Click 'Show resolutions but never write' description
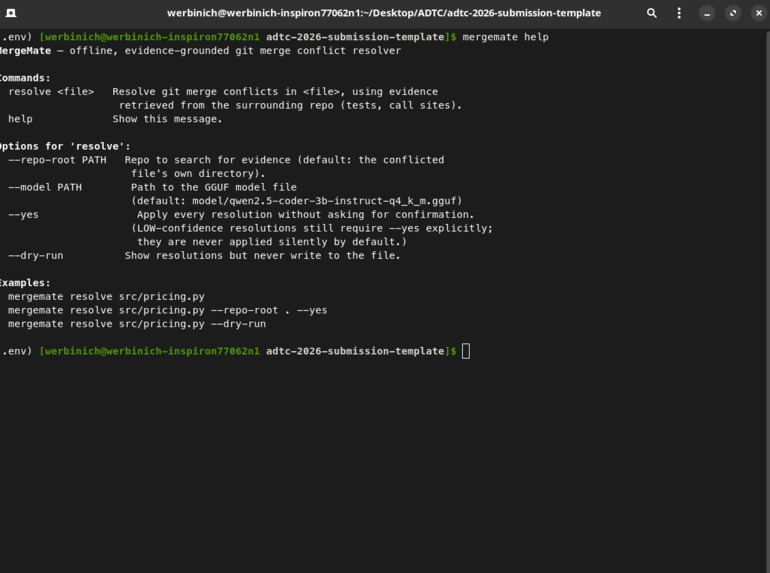Image resolution: width=770 pixels, height=573 pixels. tap(262, 256)
